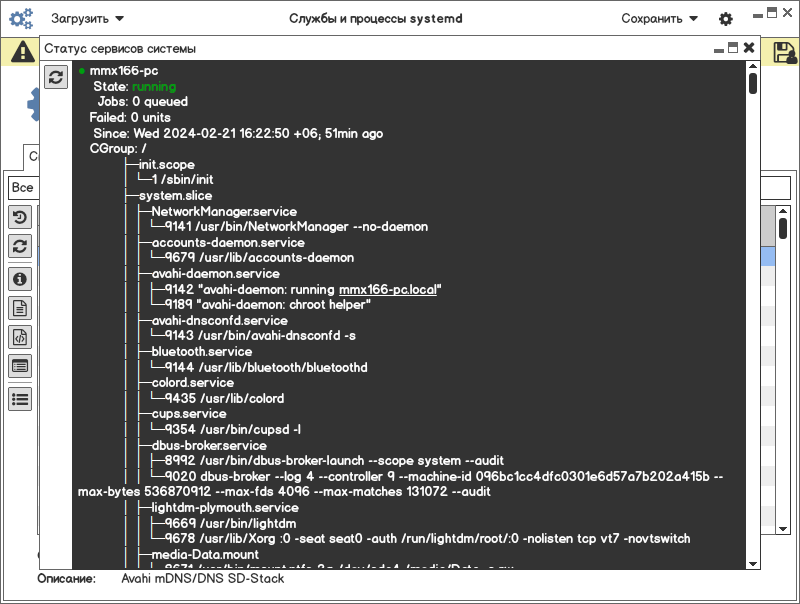Click the journal list panel icon
800x604 pixels.
(x=20, y=366)
